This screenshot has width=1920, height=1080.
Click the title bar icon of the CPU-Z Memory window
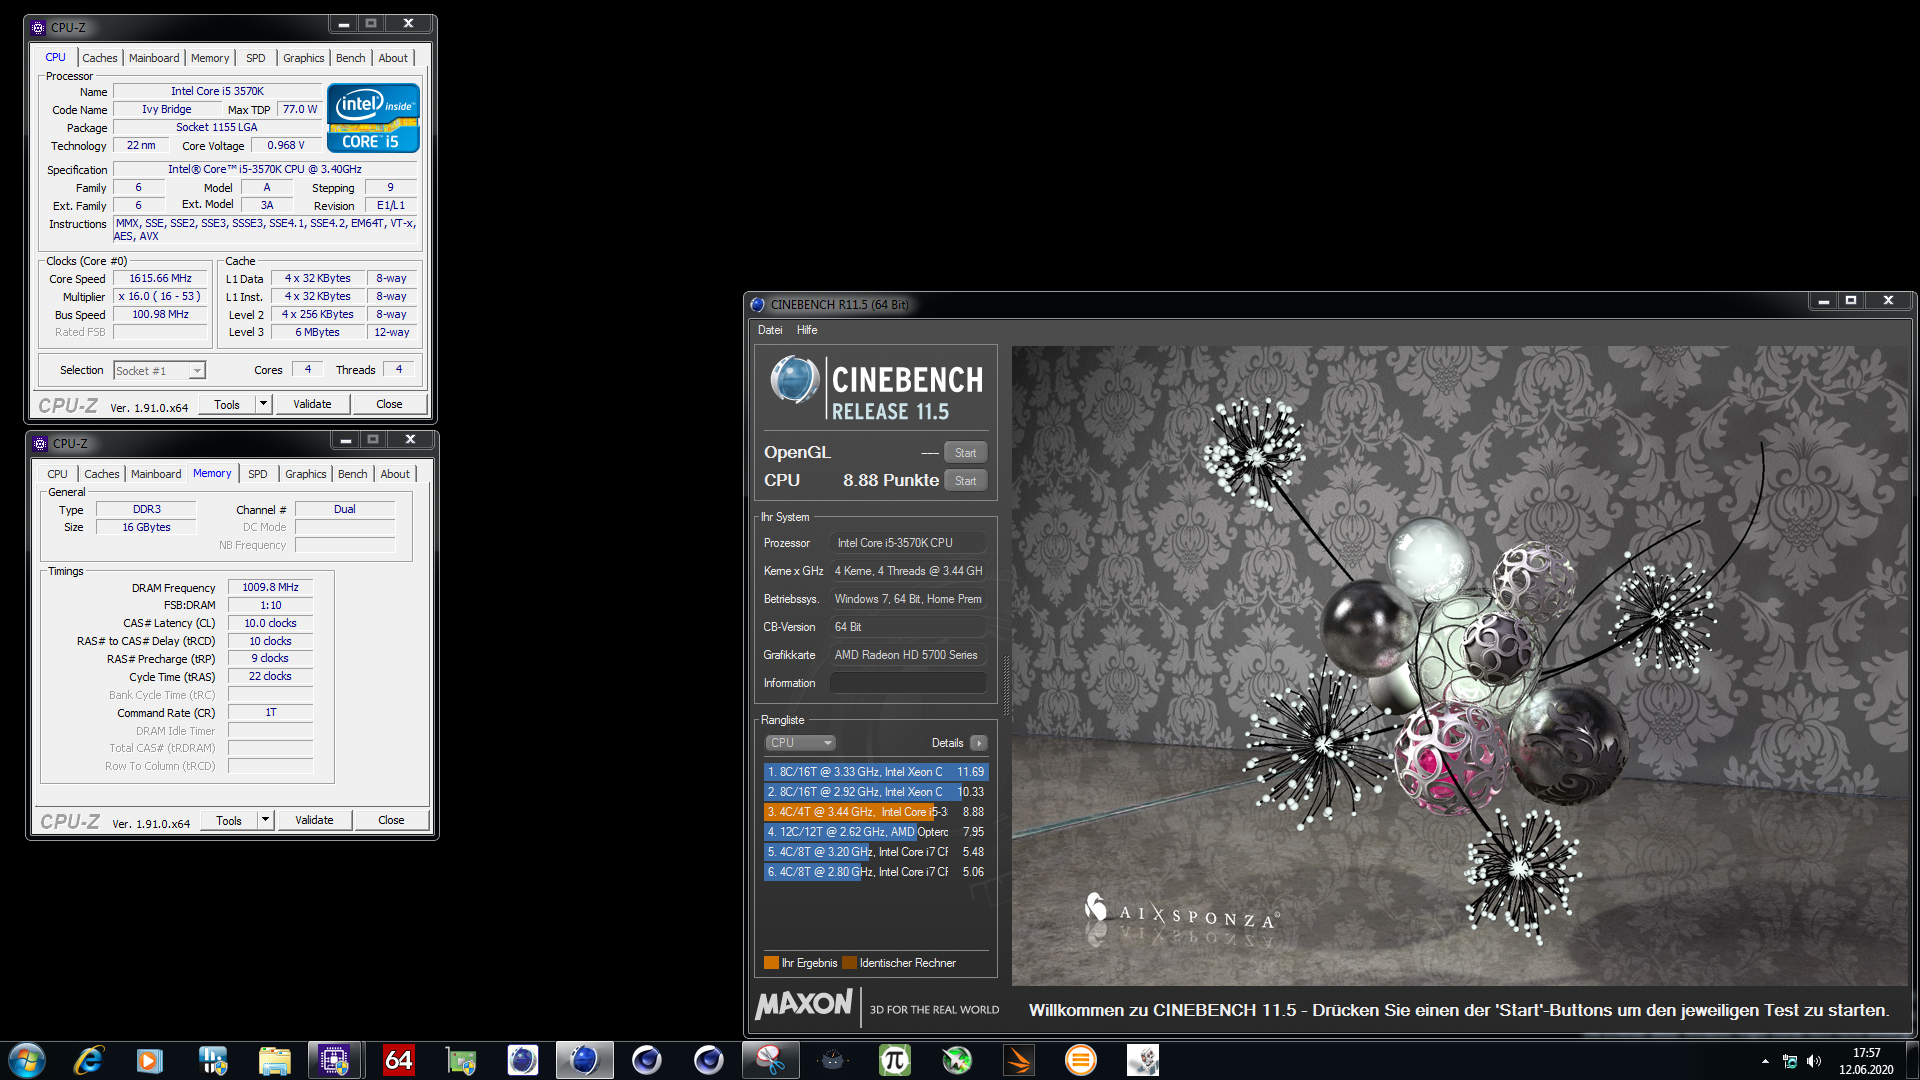point(40,443)
